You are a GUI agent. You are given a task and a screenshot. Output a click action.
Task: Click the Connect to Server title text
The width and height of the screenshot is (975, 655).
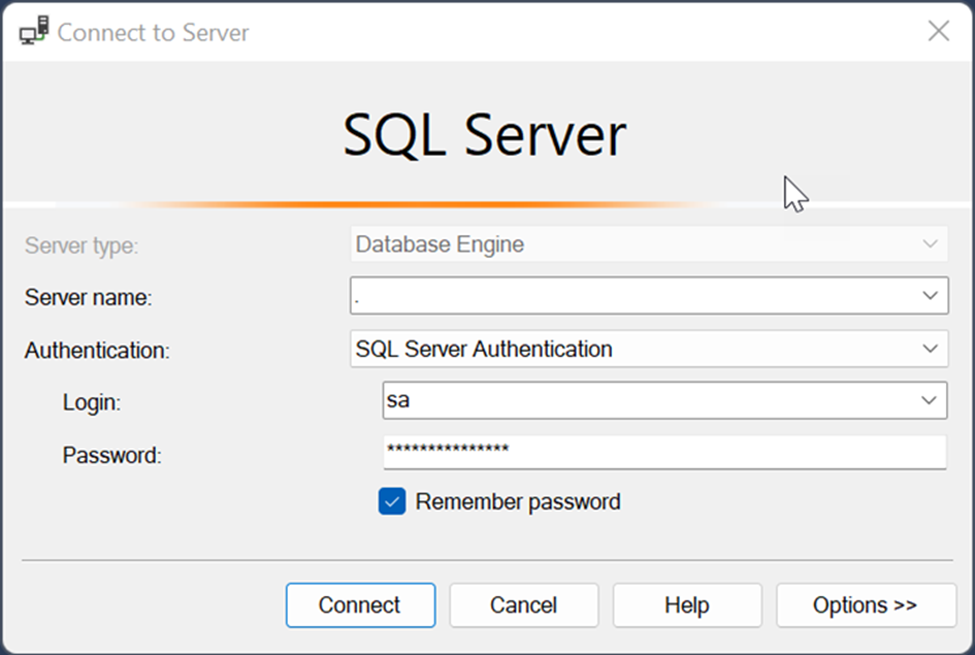point(153,32)
